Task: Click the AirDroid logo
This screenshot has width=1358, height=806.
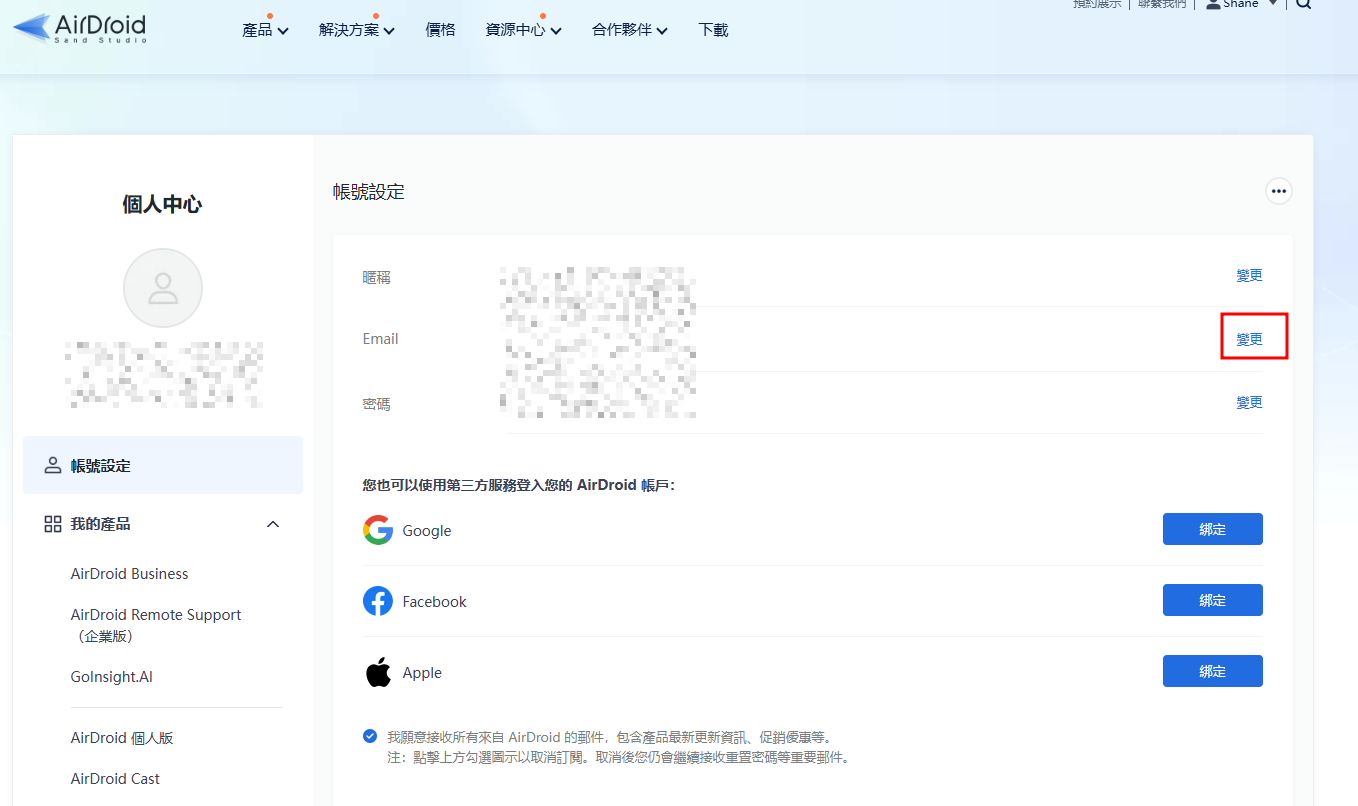Action: tap(80, 28)
